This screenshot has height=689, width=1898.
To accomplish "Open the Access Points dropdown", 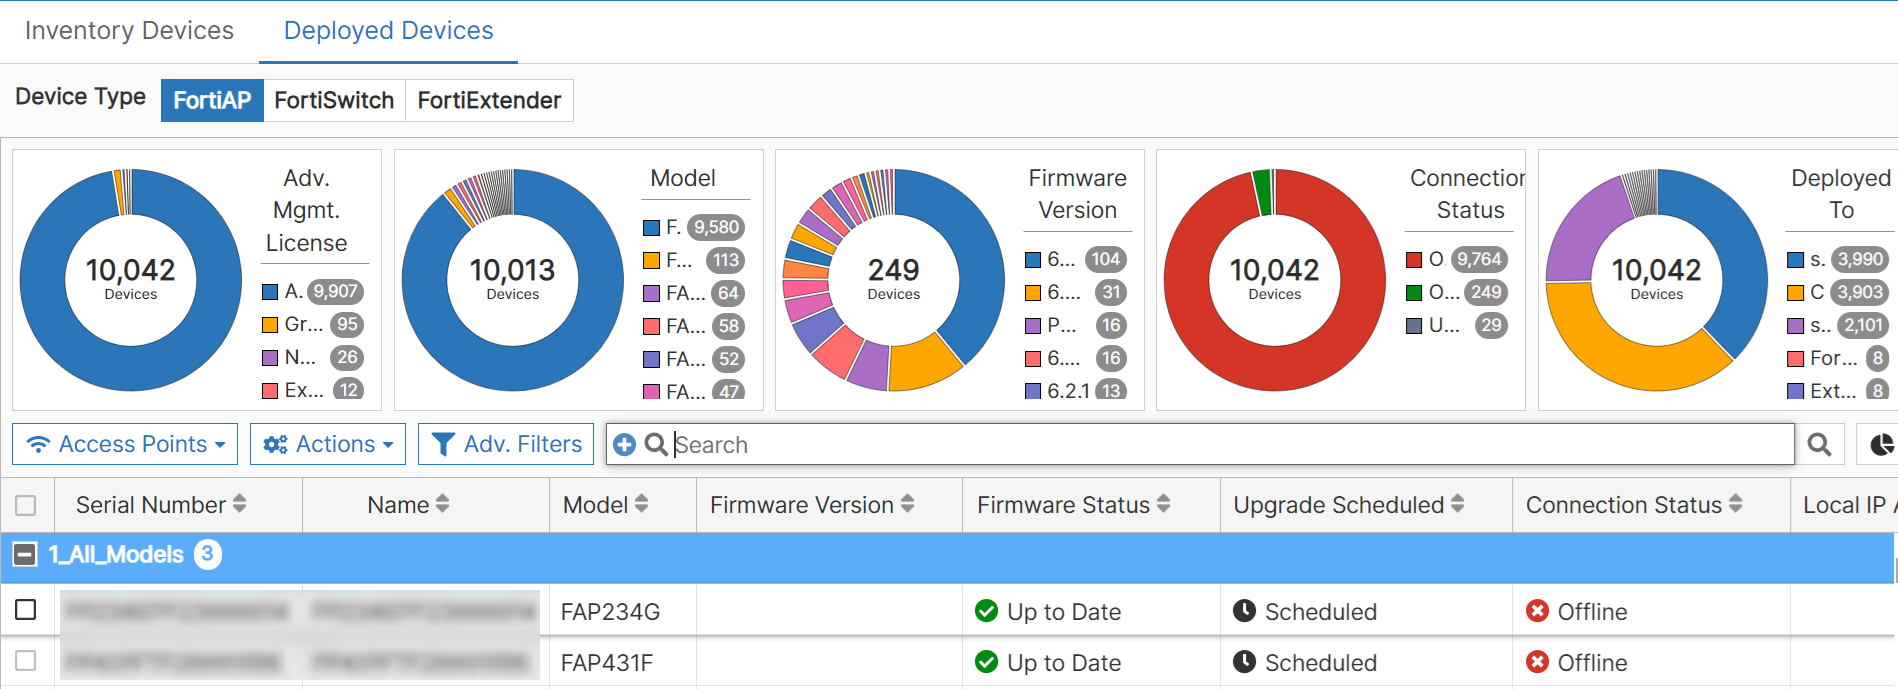I will [125, 444].
